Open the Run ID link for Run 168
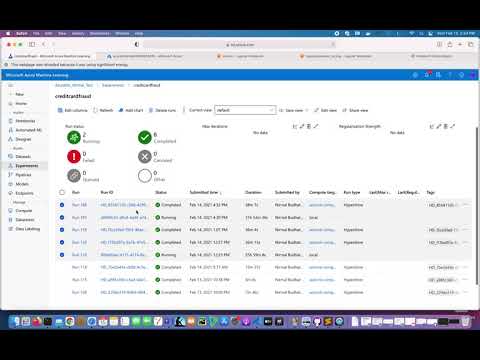 pos(123,205)
